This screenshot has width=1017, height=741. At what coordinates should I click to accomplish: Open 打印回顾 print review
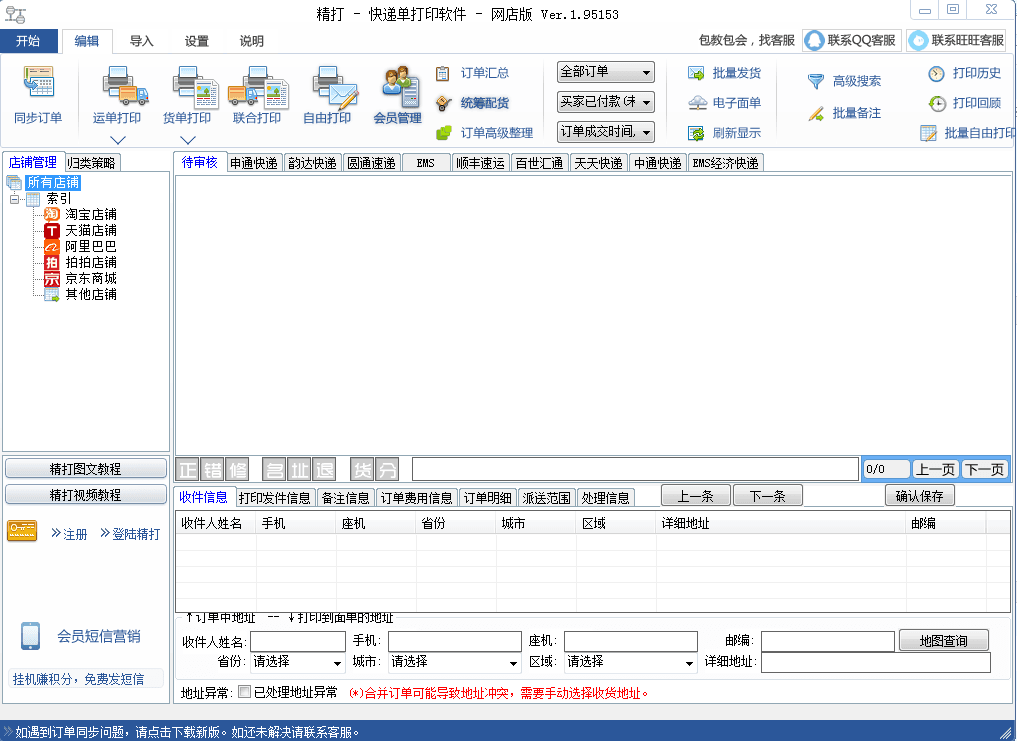[964, 103]
